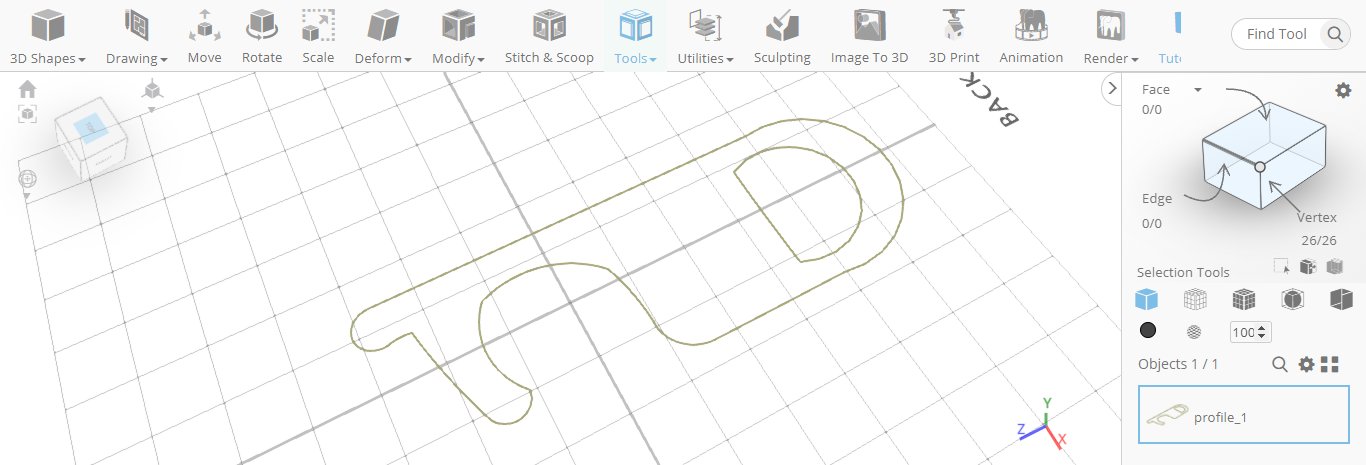Enable the solid with wireframe cube mode
Screen dimensions: 1366x465
[1244, 299]
